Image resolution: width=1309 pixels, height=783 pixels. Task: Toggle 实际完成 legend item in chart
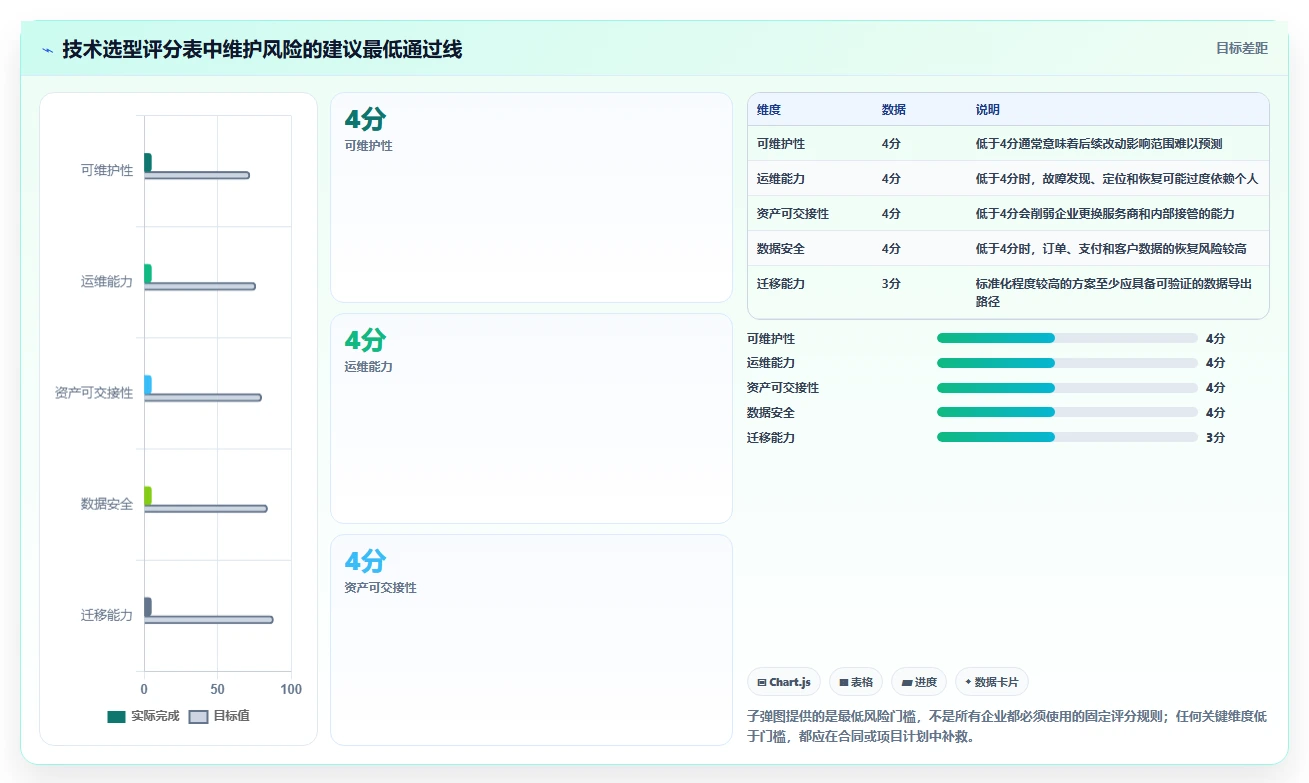(x=143, y=716)
